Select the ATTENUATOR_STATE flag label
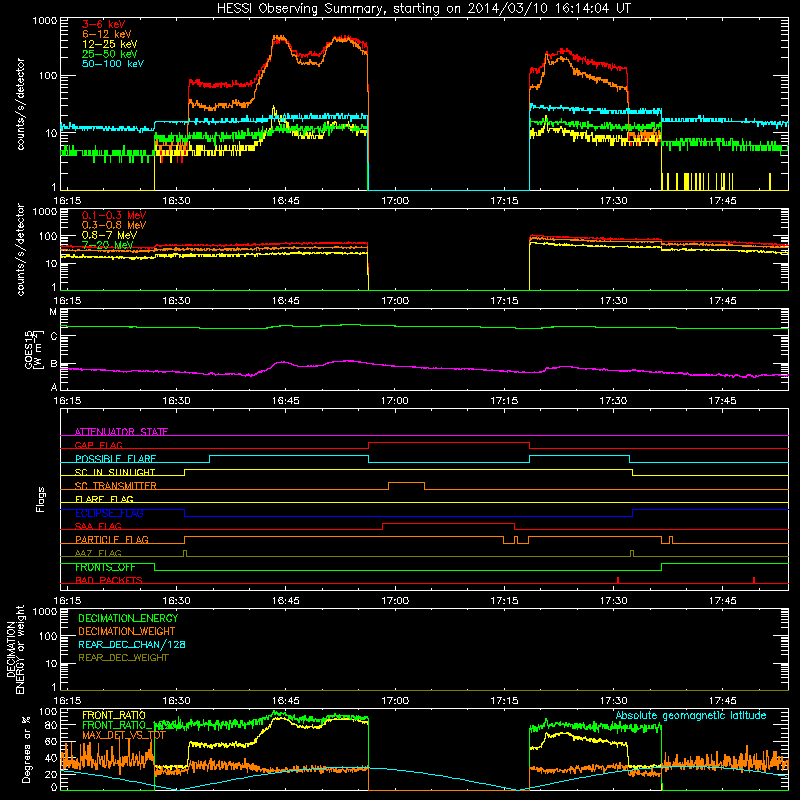Viewport: 800px width, 800px height. (121, 432)
